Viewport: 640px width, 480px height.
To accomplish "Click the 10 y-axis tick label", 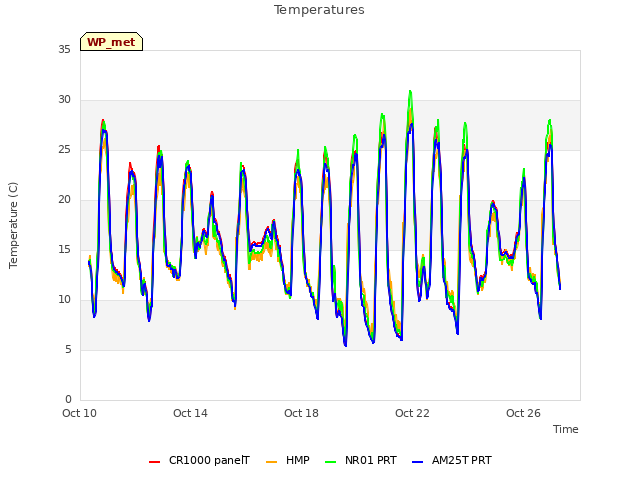I will 64,300.
